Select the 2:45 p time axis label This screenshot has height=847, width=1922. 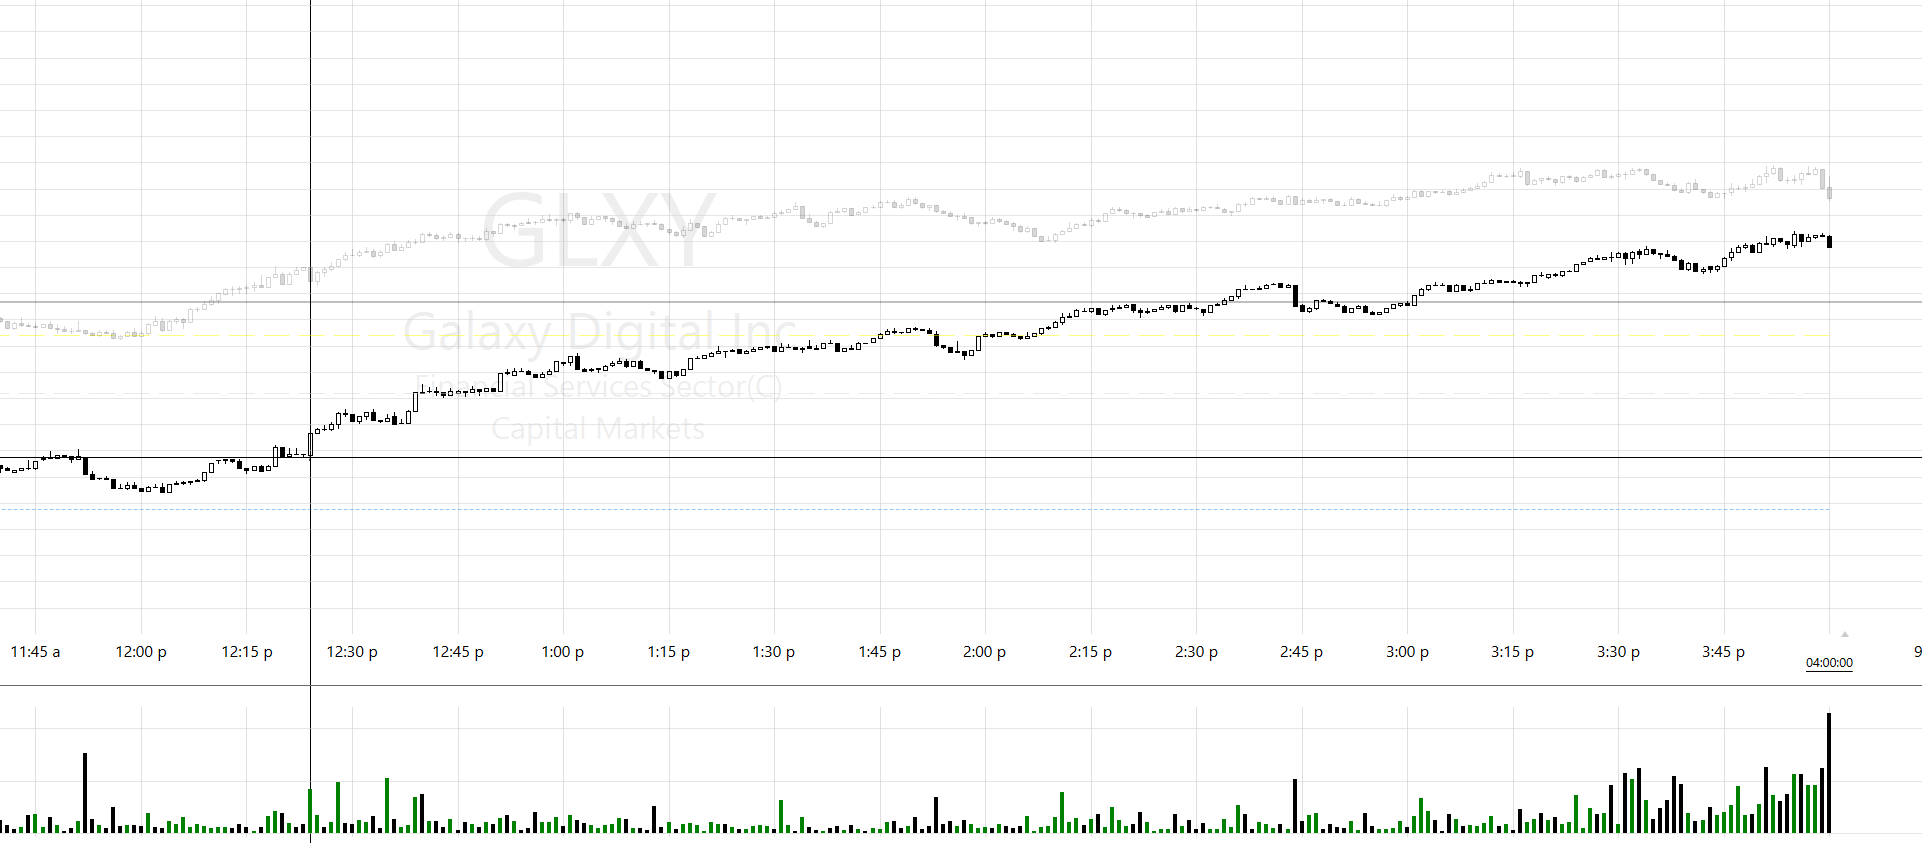click(1301, 652)
